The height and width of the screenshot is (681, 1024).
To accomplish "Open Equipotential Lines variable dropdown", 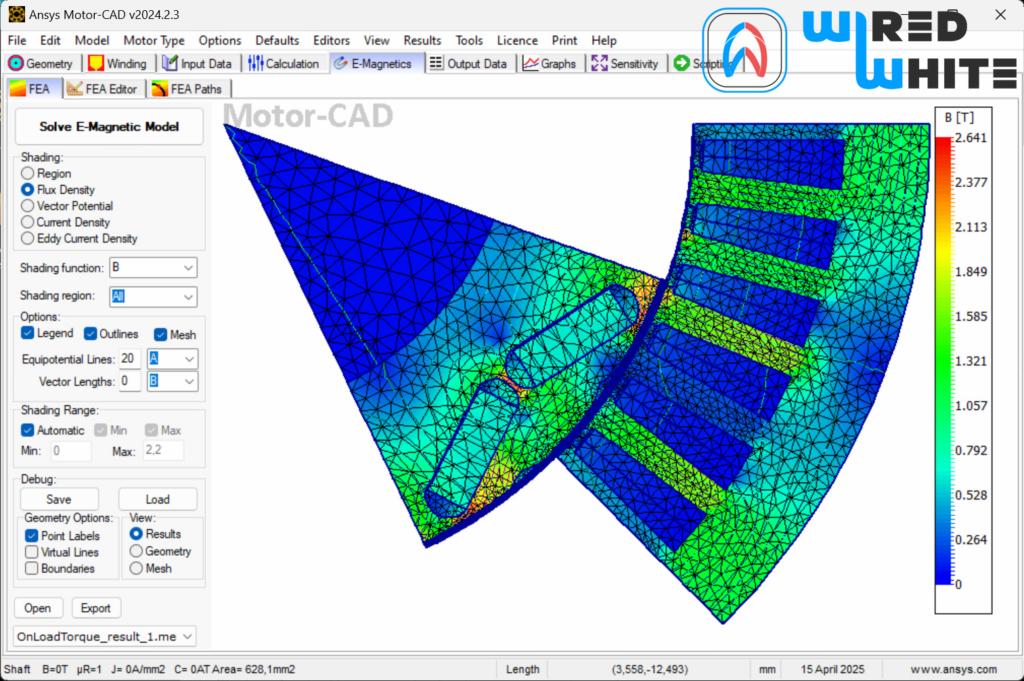I will click(189, 359).
